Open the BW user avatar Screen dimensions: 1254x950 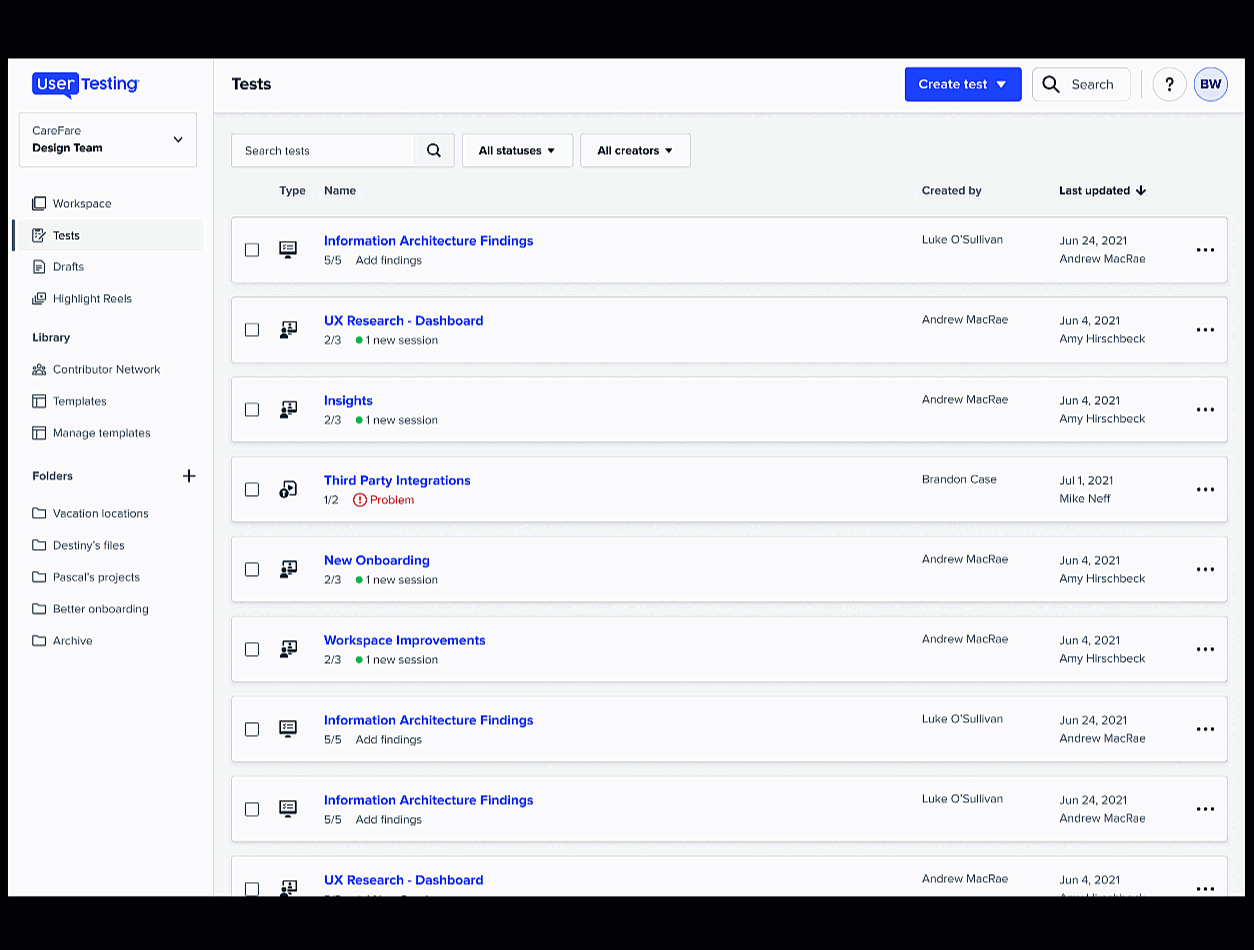click(1210, 85)
